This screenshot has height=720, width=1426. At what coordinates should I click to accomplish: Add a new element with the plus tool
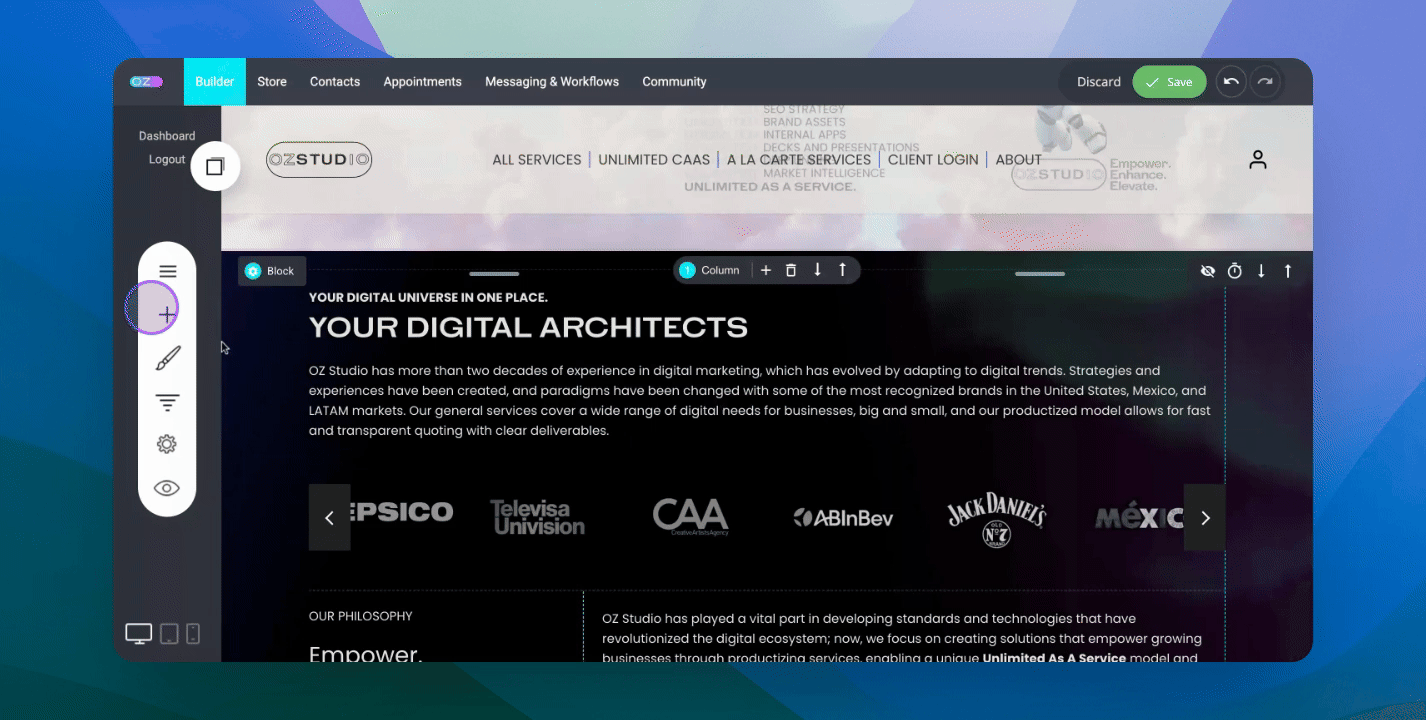(x=167, y=314)
